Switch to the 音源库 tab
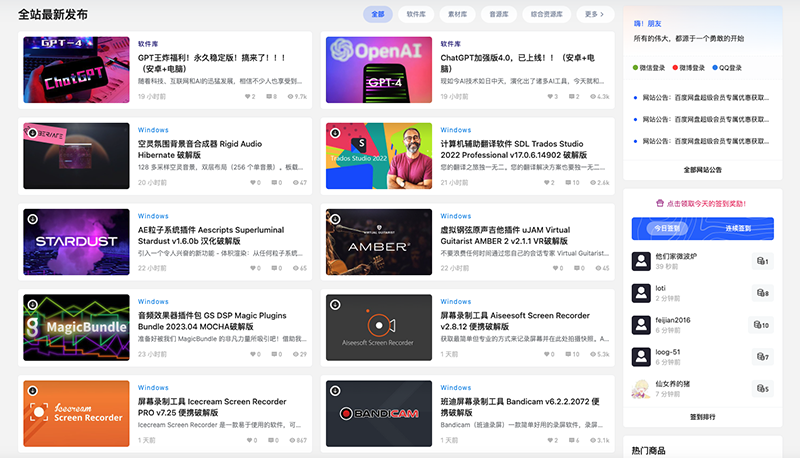 pos(498,14)
